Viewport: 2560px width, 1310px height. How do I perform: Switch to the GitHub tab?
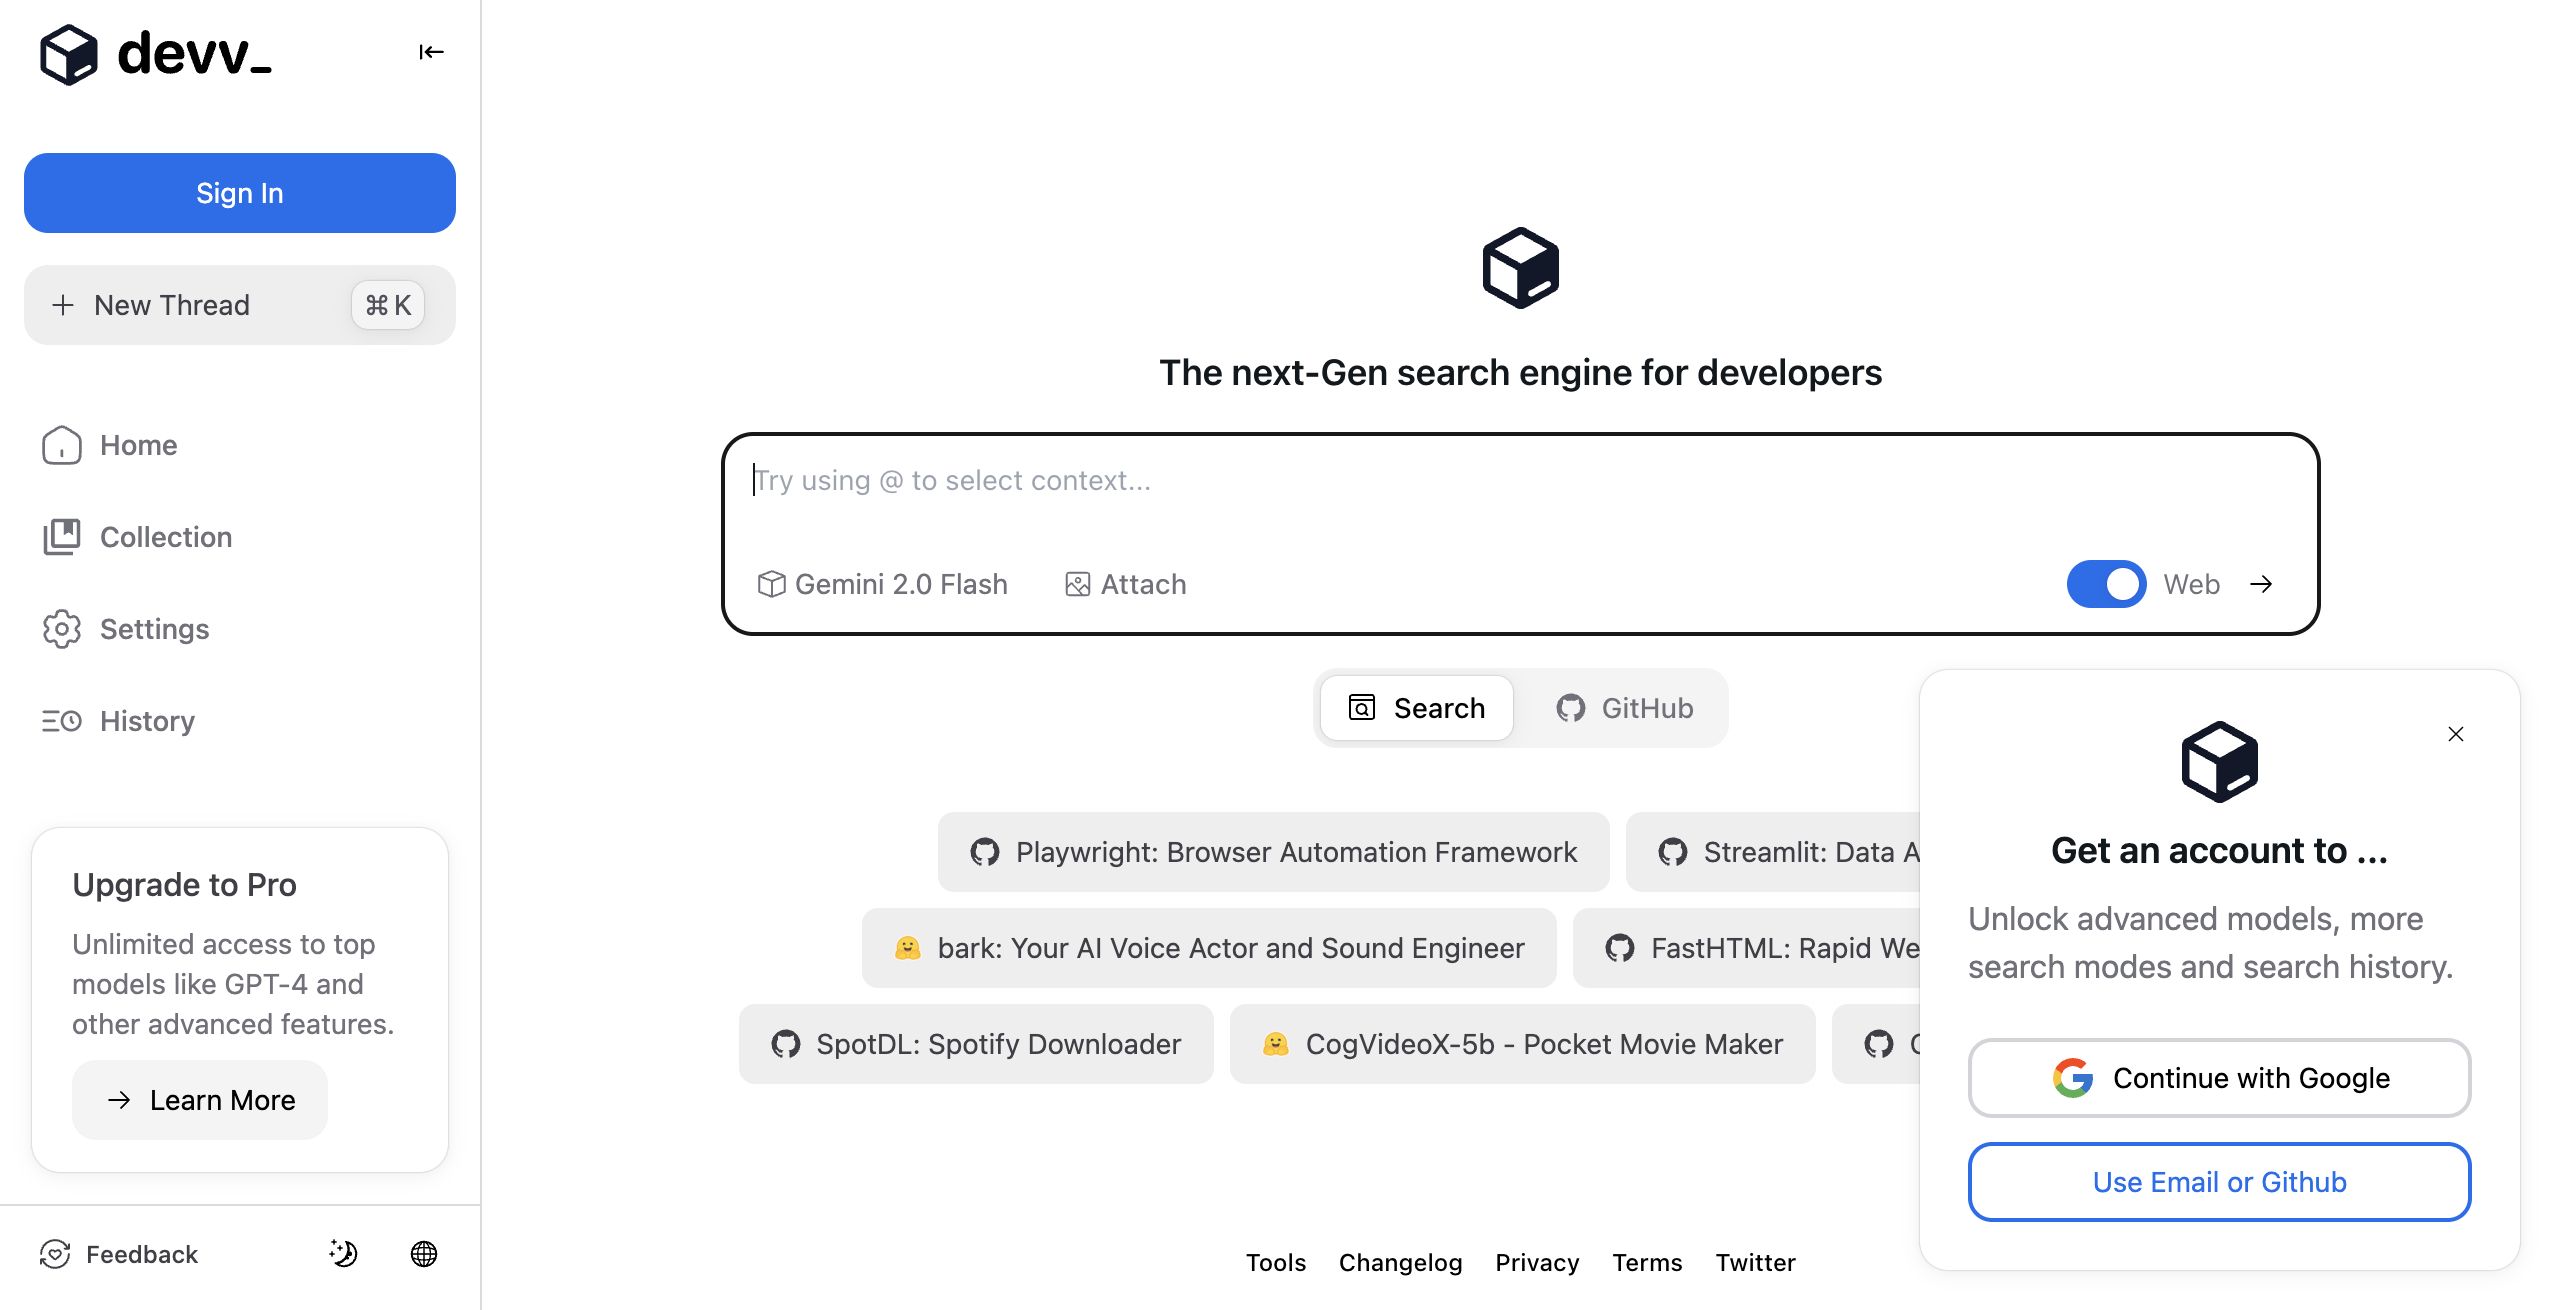(x=1625, y=708)
